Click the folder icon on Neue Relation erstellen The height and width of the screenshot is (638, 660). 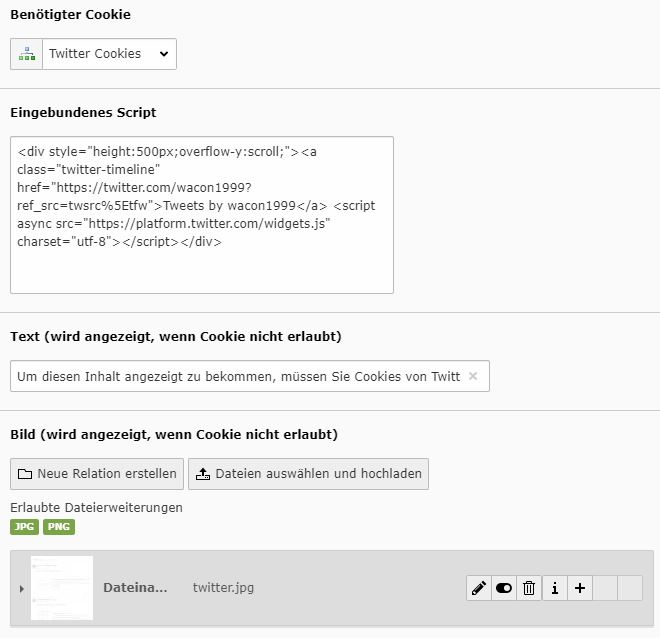[24, 474]
